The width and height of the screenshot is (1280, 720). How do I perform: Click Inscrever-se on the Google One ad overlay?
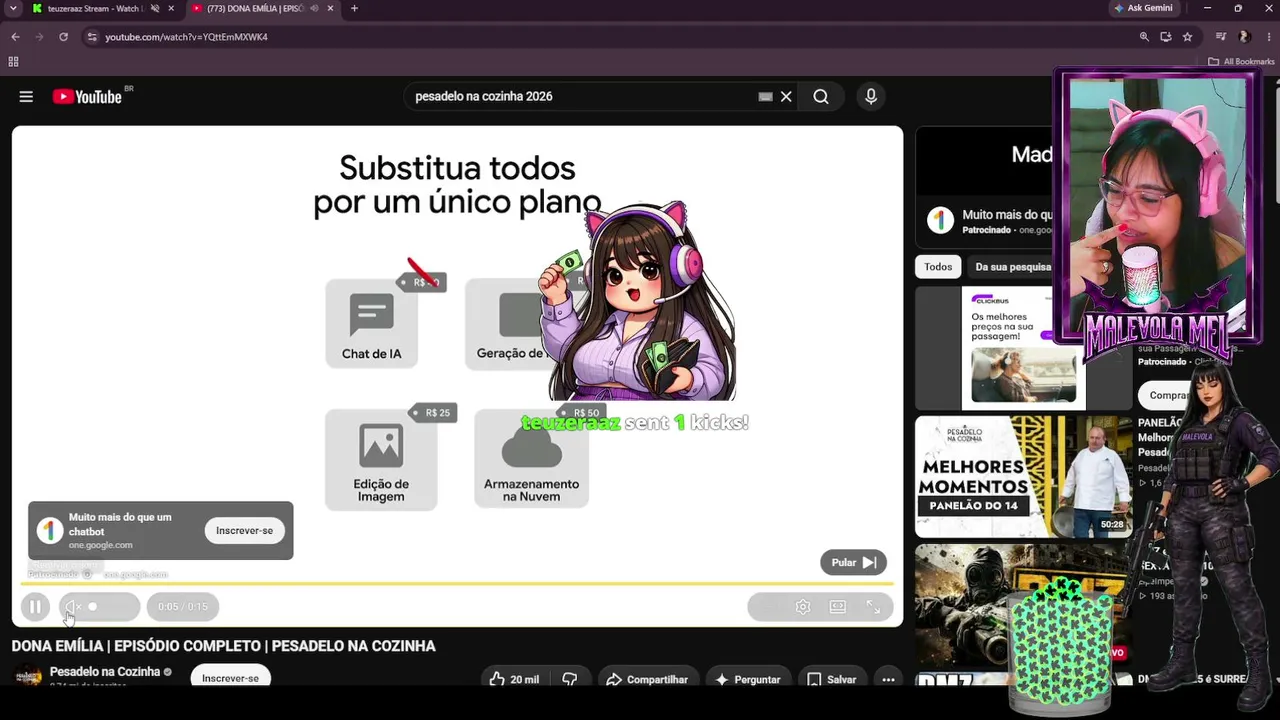click(244, 531)
